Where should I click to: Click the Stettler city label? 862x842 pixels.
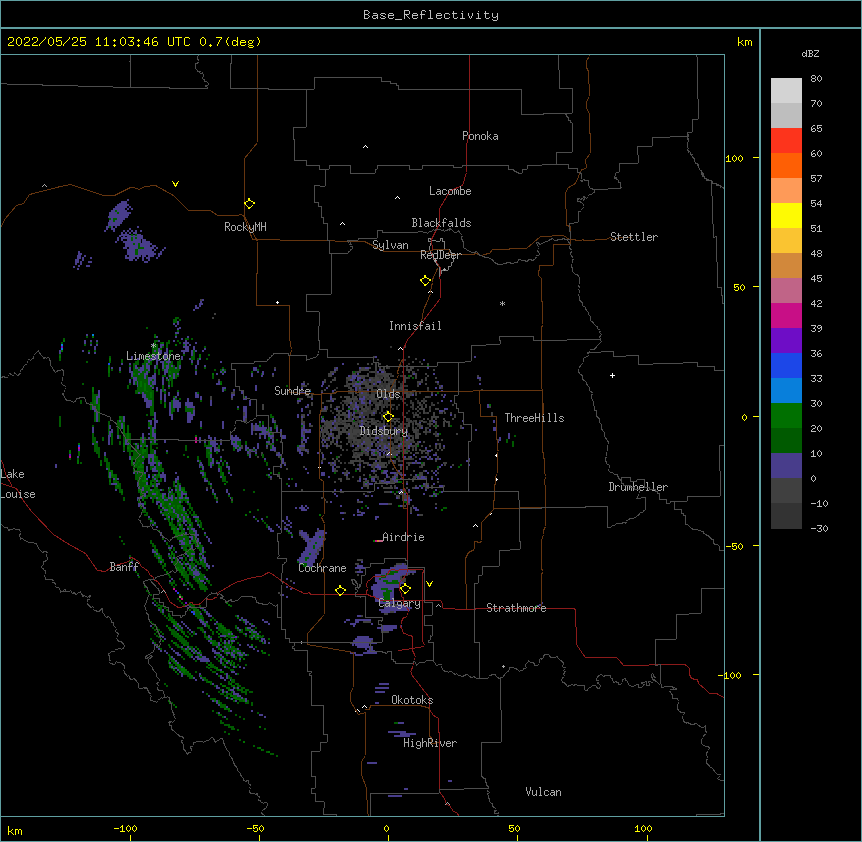634,237
